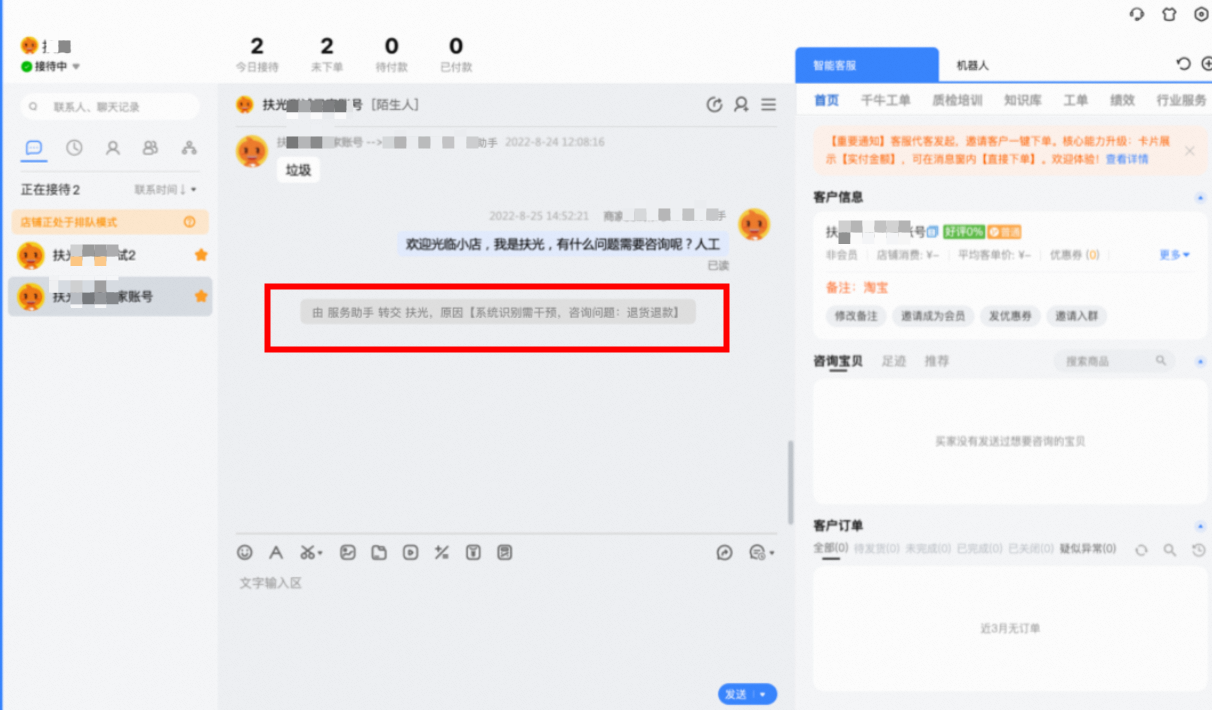Select the 工单 tab
Viewport: 1212px width, 710px height.
(1075, 100)
